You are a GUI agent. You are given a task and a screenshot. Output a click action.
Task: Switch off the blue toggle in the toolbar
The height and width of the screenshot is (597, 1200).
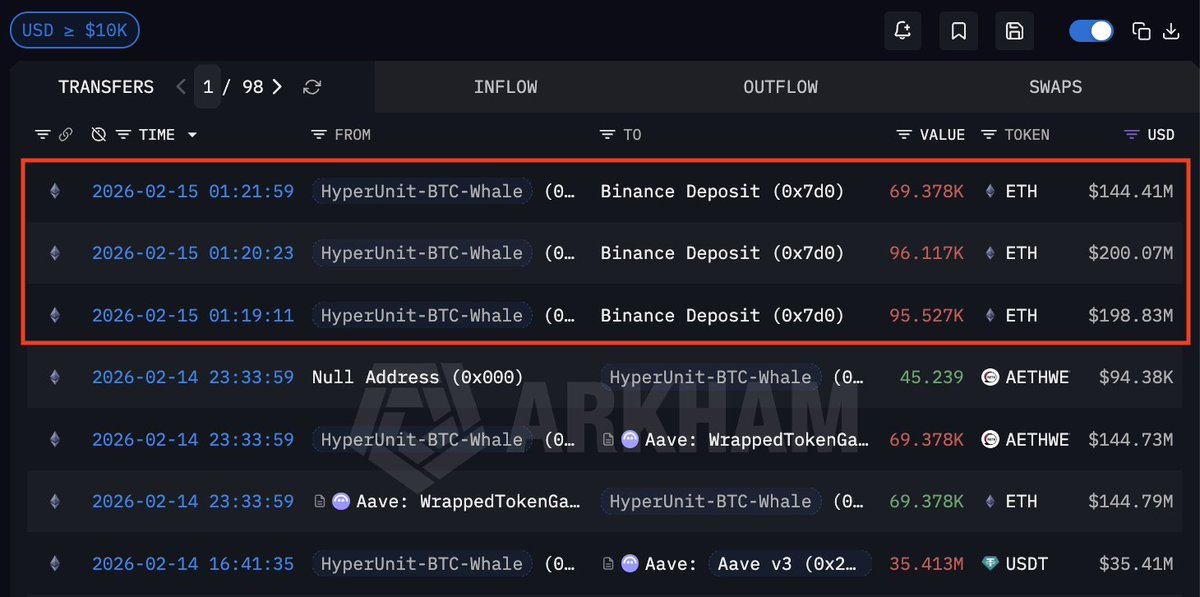[x=1091, y=31]
